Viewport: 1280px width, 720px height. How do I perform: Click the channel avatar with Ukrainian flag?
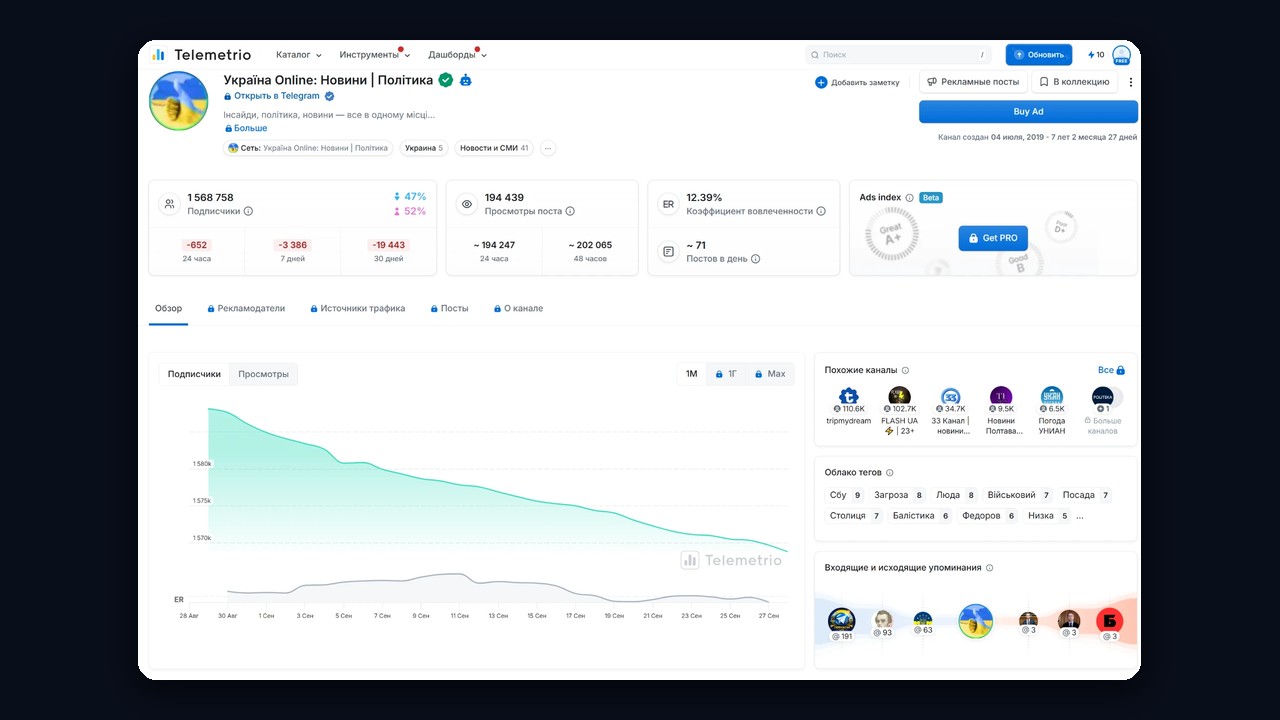(179, 101)
